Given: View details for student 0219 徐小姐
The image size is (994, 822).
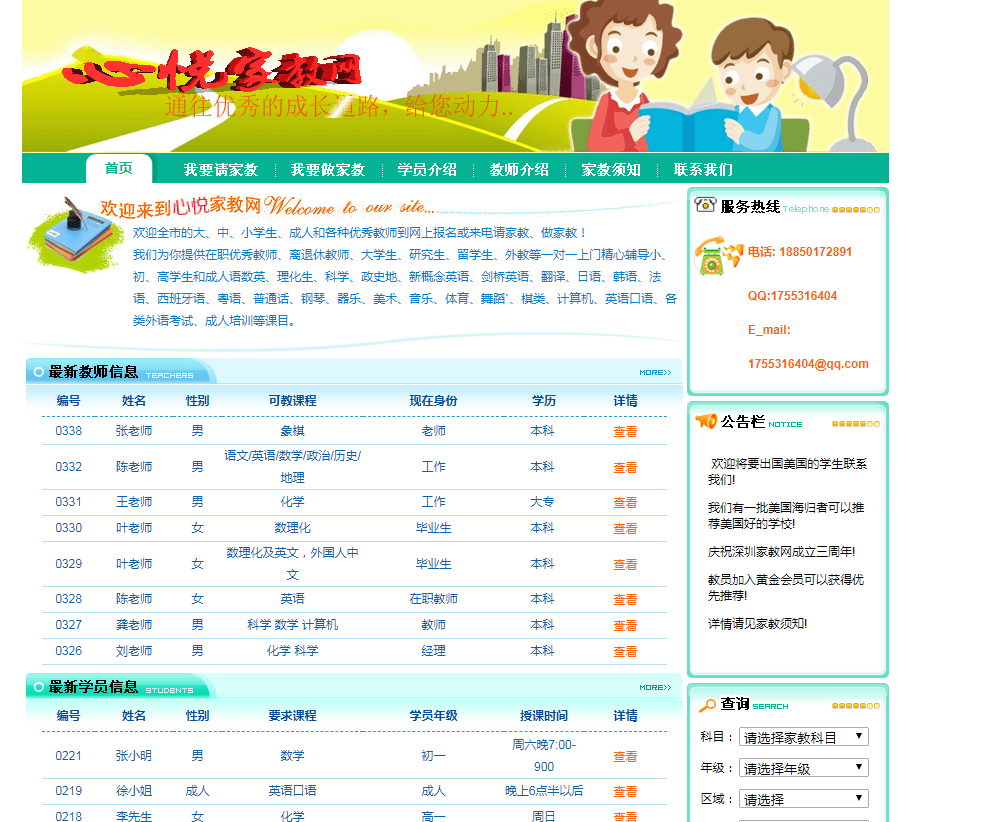Looking at the screenshot, I should [x=625, y=792].
